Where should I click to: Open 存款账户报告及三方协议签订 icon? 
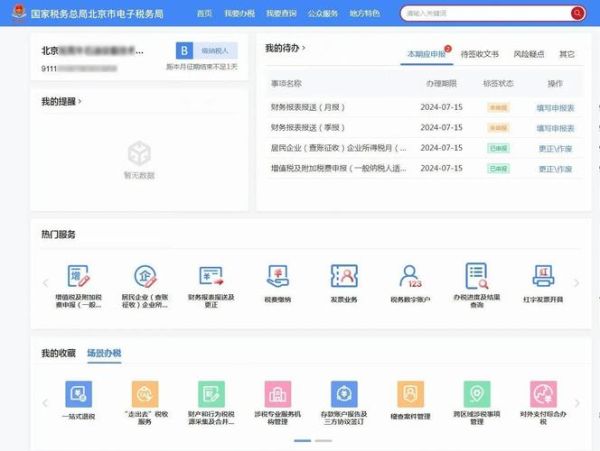coord(344,394)
